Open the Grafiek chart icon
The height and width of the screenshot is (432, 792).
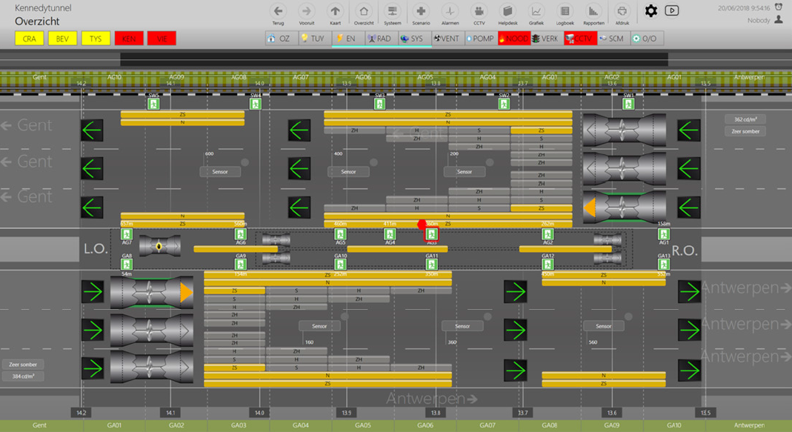536,11
